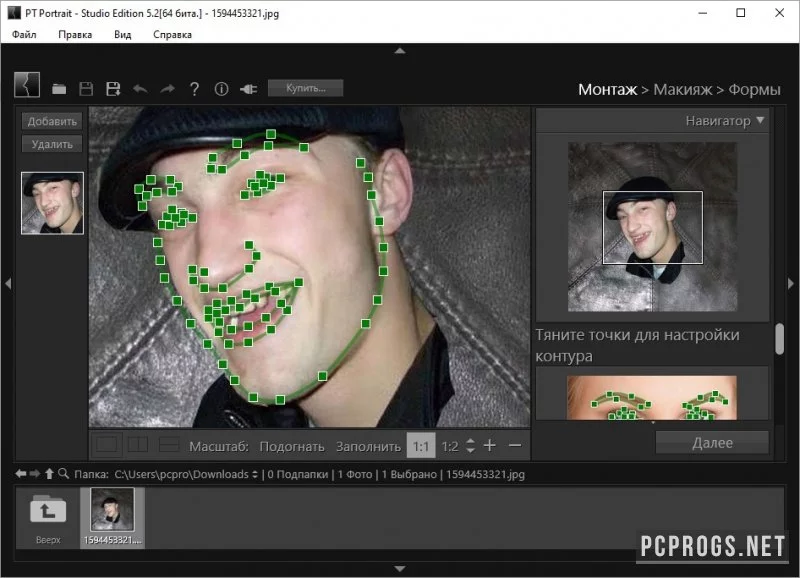800x578 pixels.
Task: Click the Добавить button
Action: tap(52, 121)
